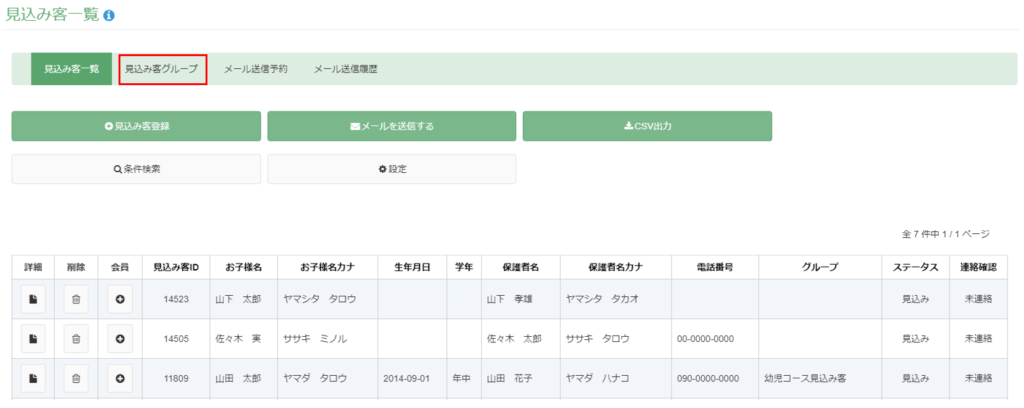Switch to 見込み客グループ tab
Viewport: 1024px width, 408px height.
coord(161,69)
